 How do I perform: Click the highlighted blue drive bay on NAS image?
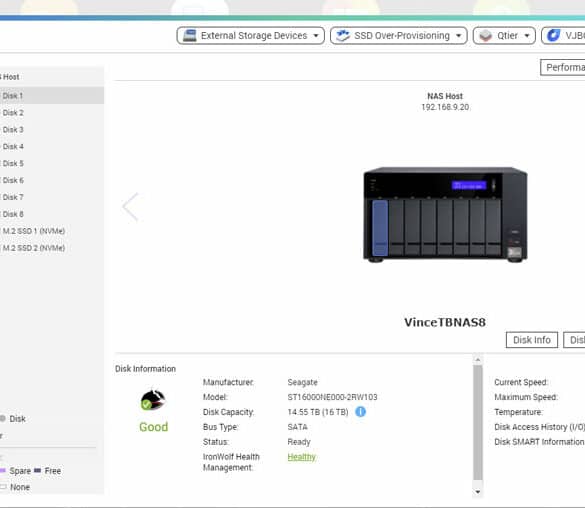pyautogui.click(x=380, y=228)
